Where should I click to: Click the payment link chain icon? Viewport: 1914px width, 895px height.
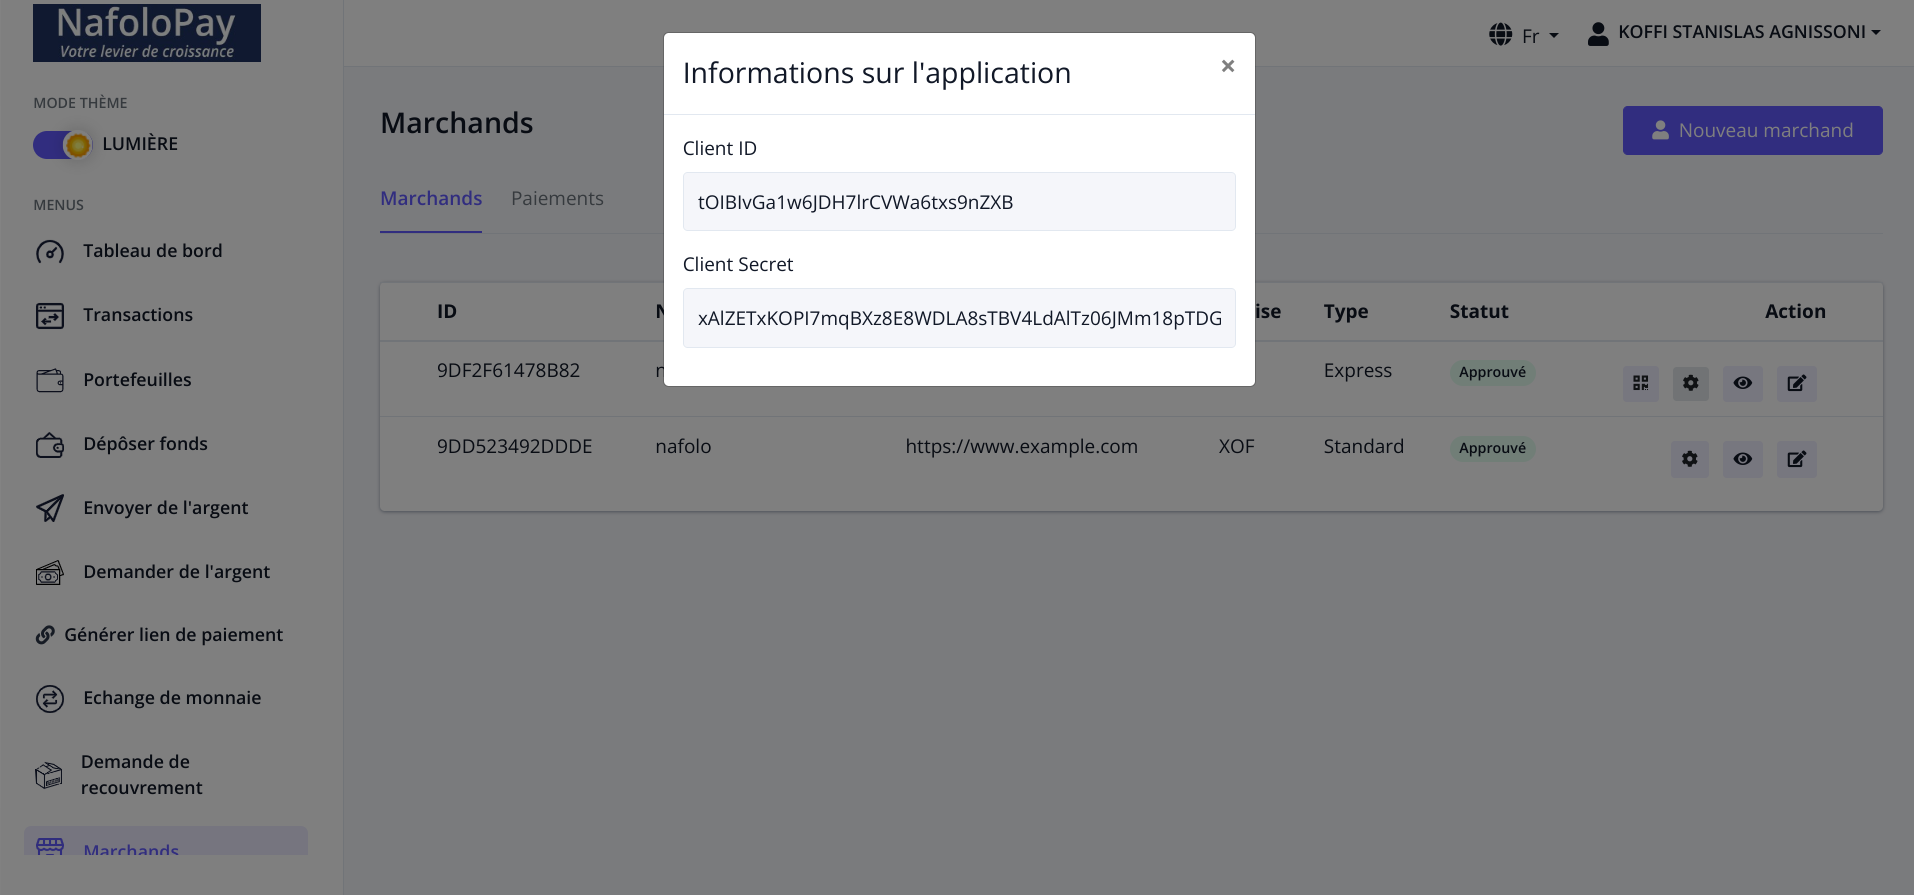[x=45, y=635]
